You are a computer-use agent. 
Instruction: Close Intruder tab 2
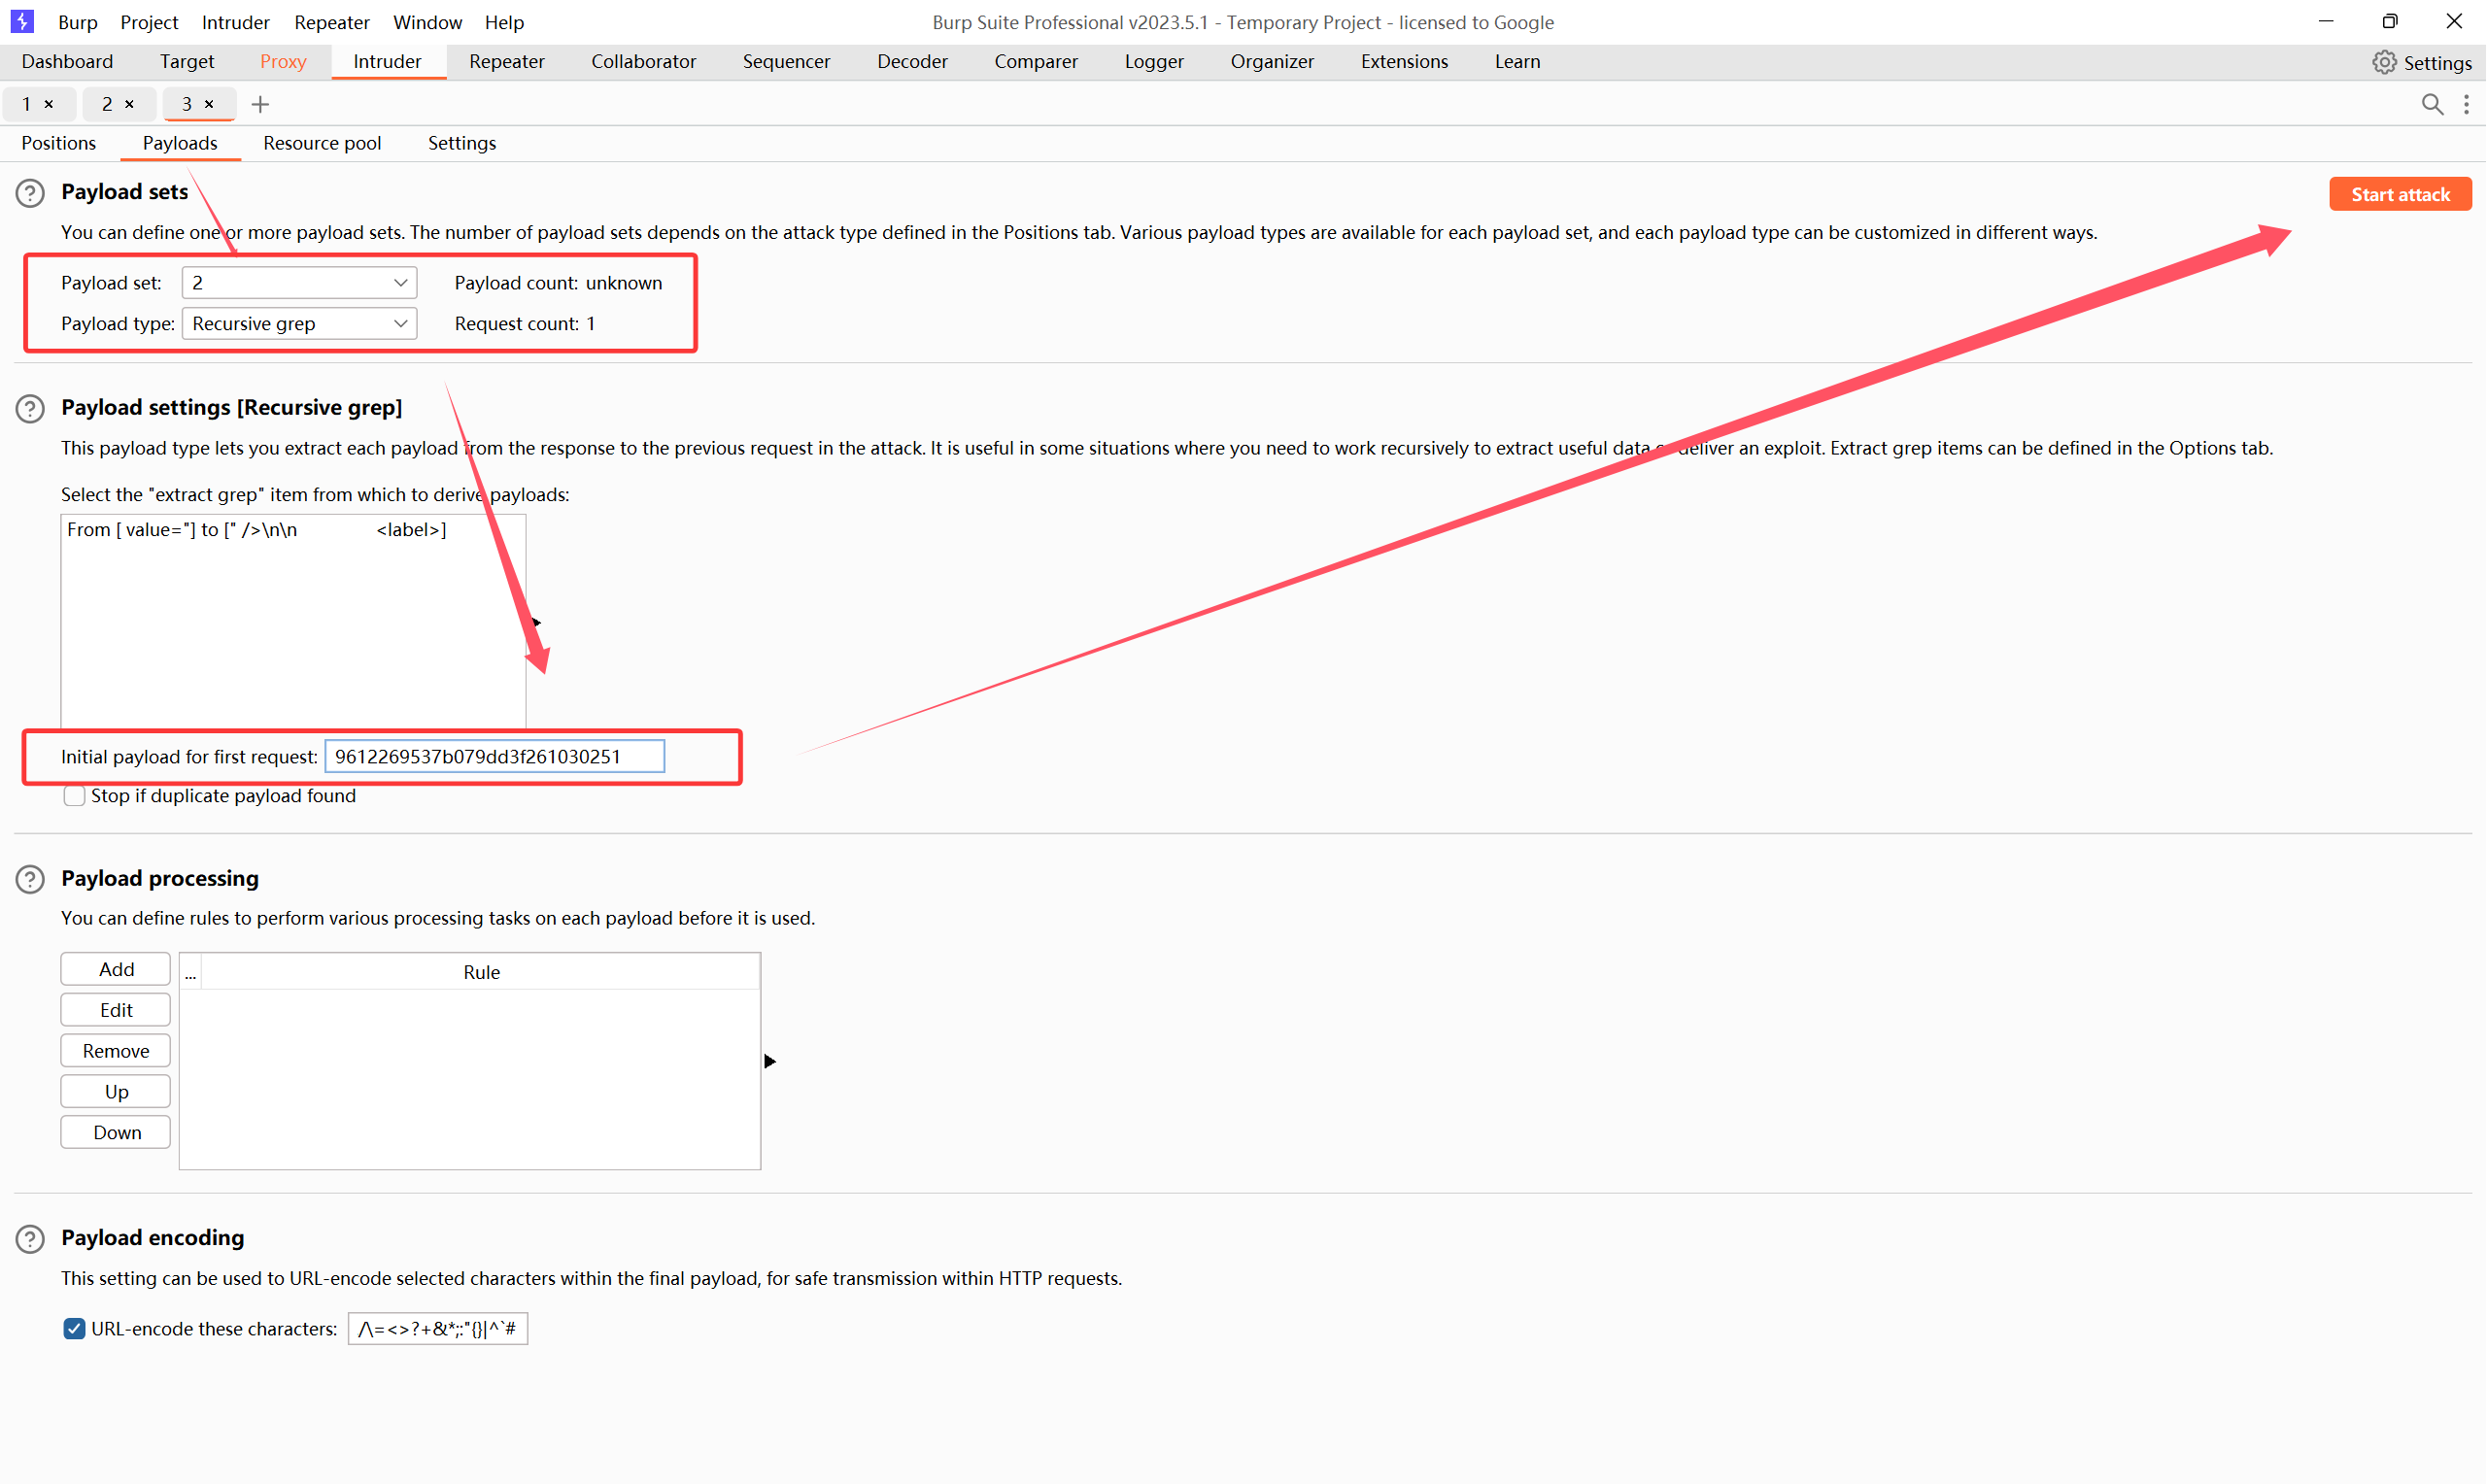pos(129,104)
